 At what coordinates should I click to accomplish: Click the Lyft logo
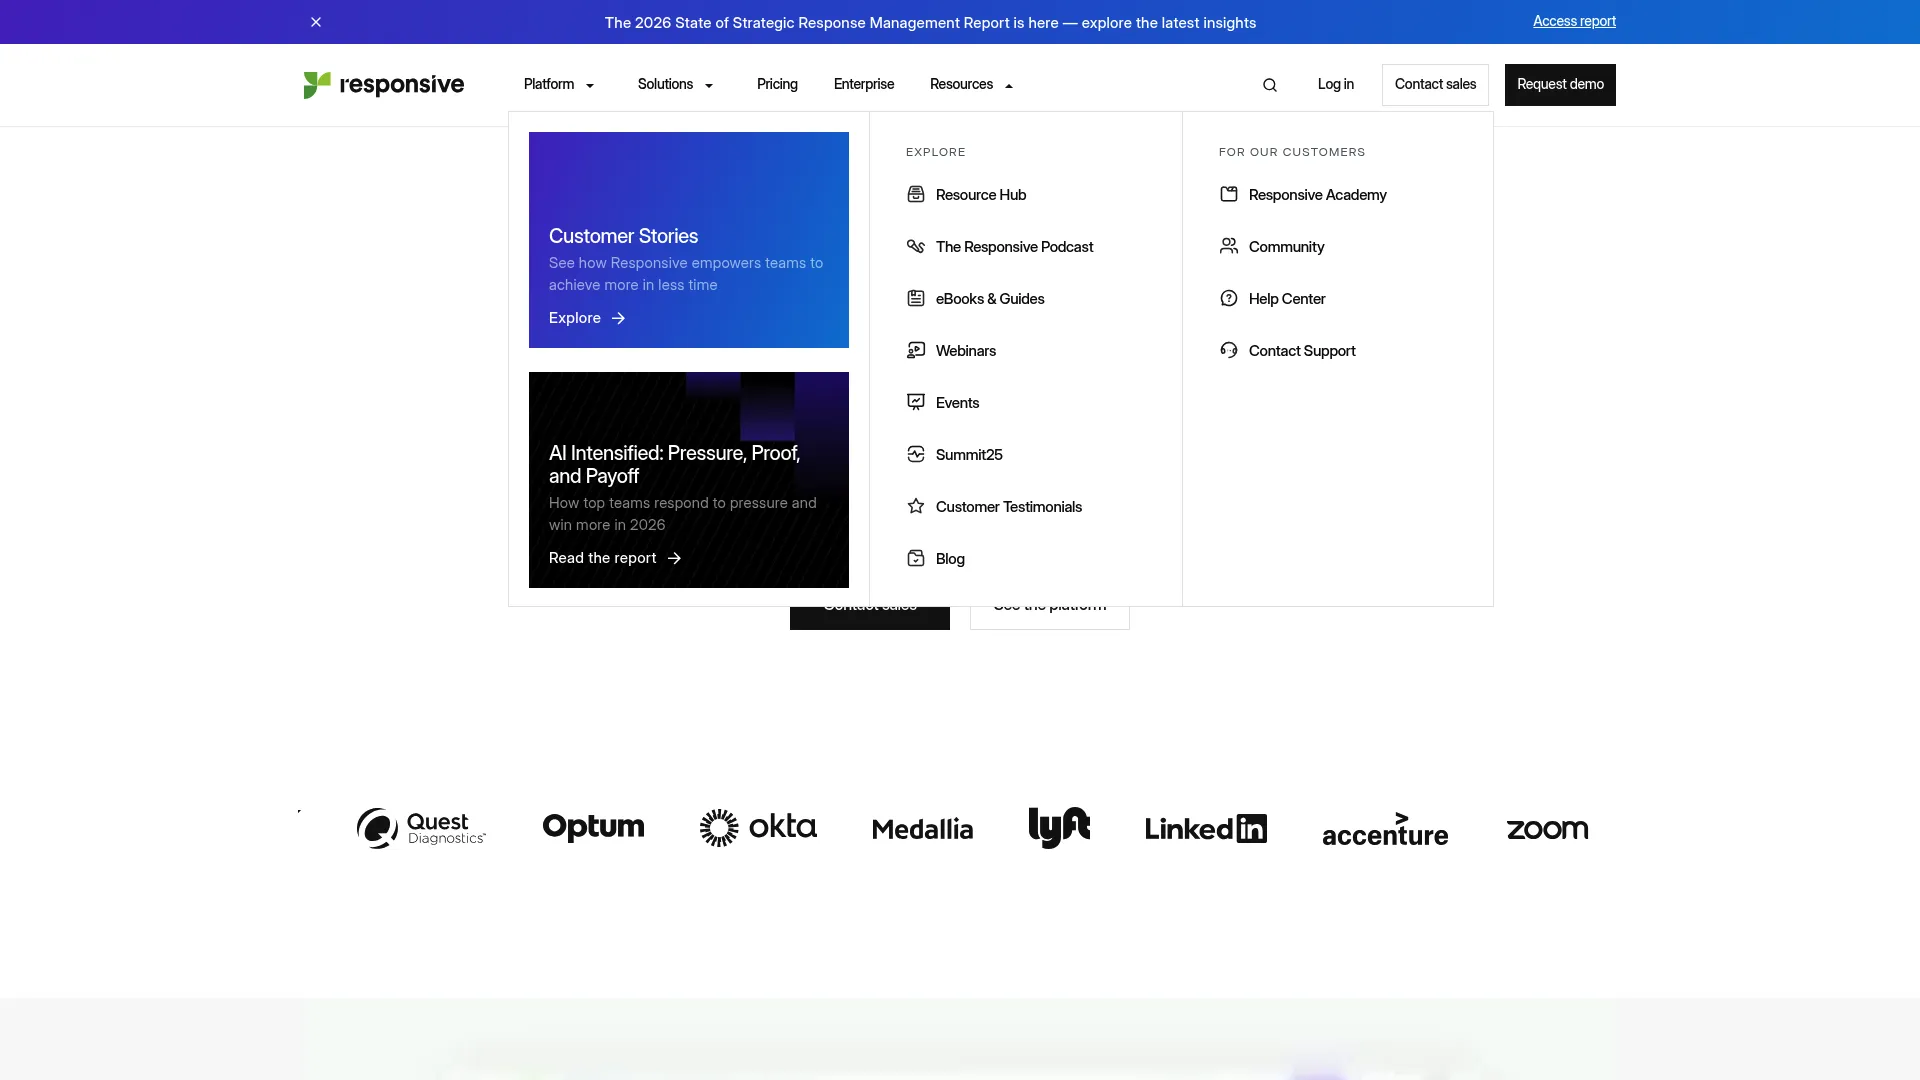pyautogui.click(x=1059, y=827)
